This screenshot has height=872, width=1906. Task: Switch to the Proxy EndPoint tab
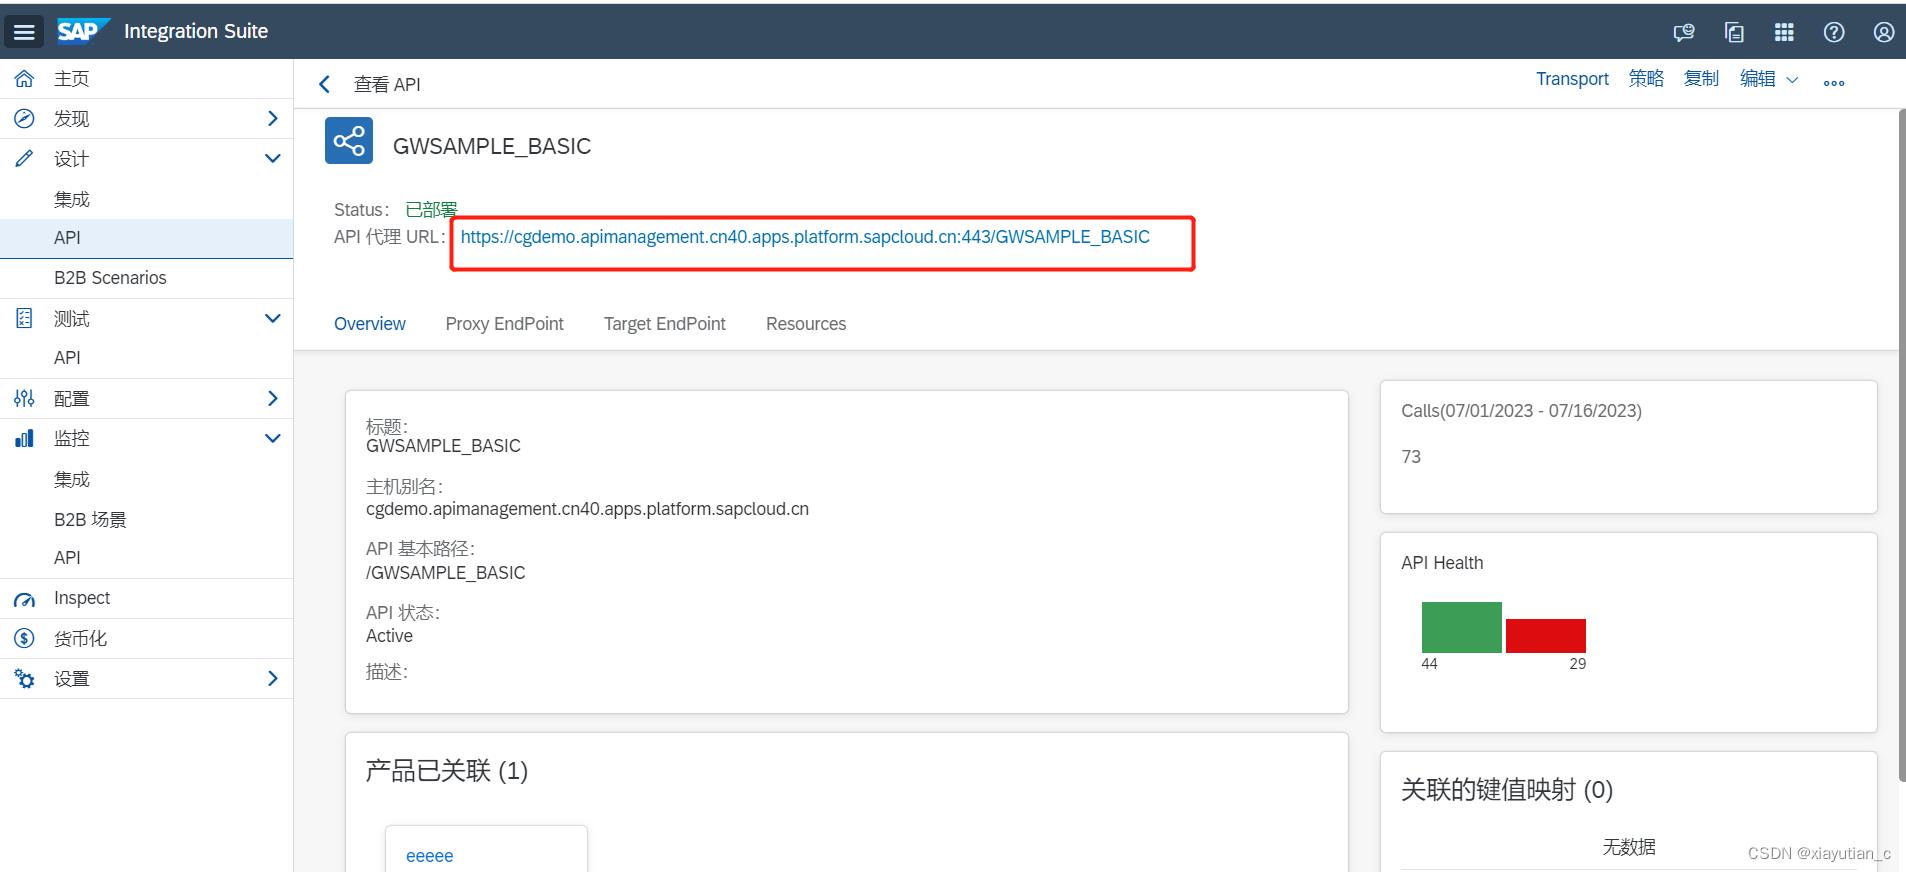[x=505, y=324]
